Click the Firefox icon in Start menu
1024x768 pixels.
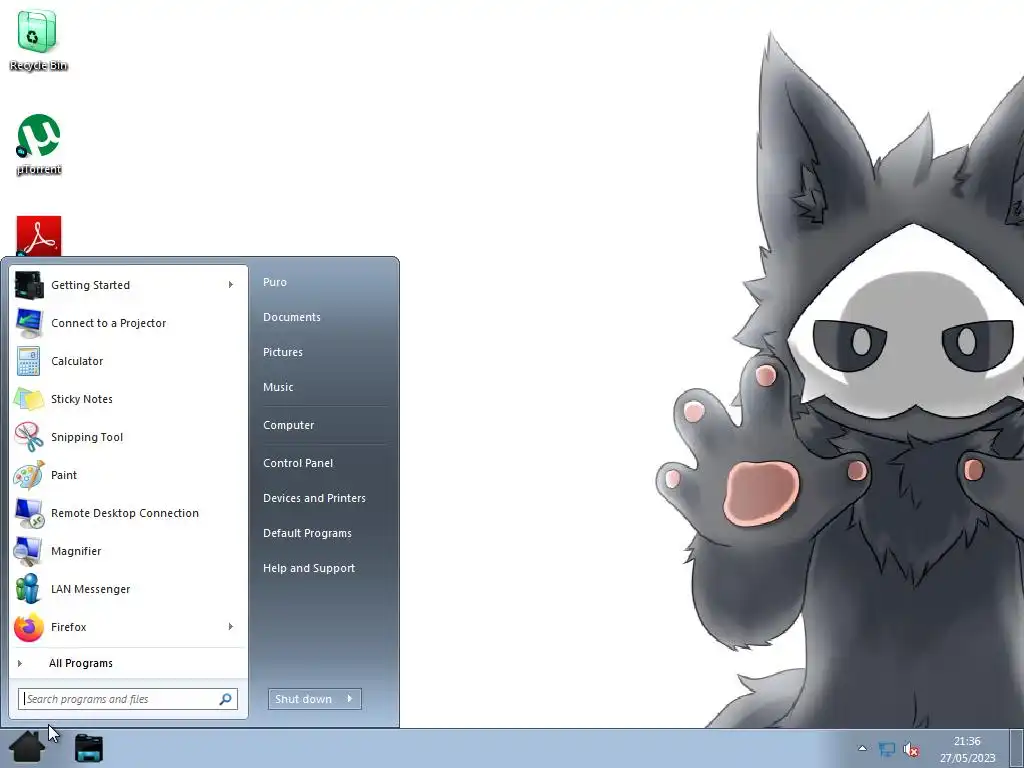pos(29,627)
